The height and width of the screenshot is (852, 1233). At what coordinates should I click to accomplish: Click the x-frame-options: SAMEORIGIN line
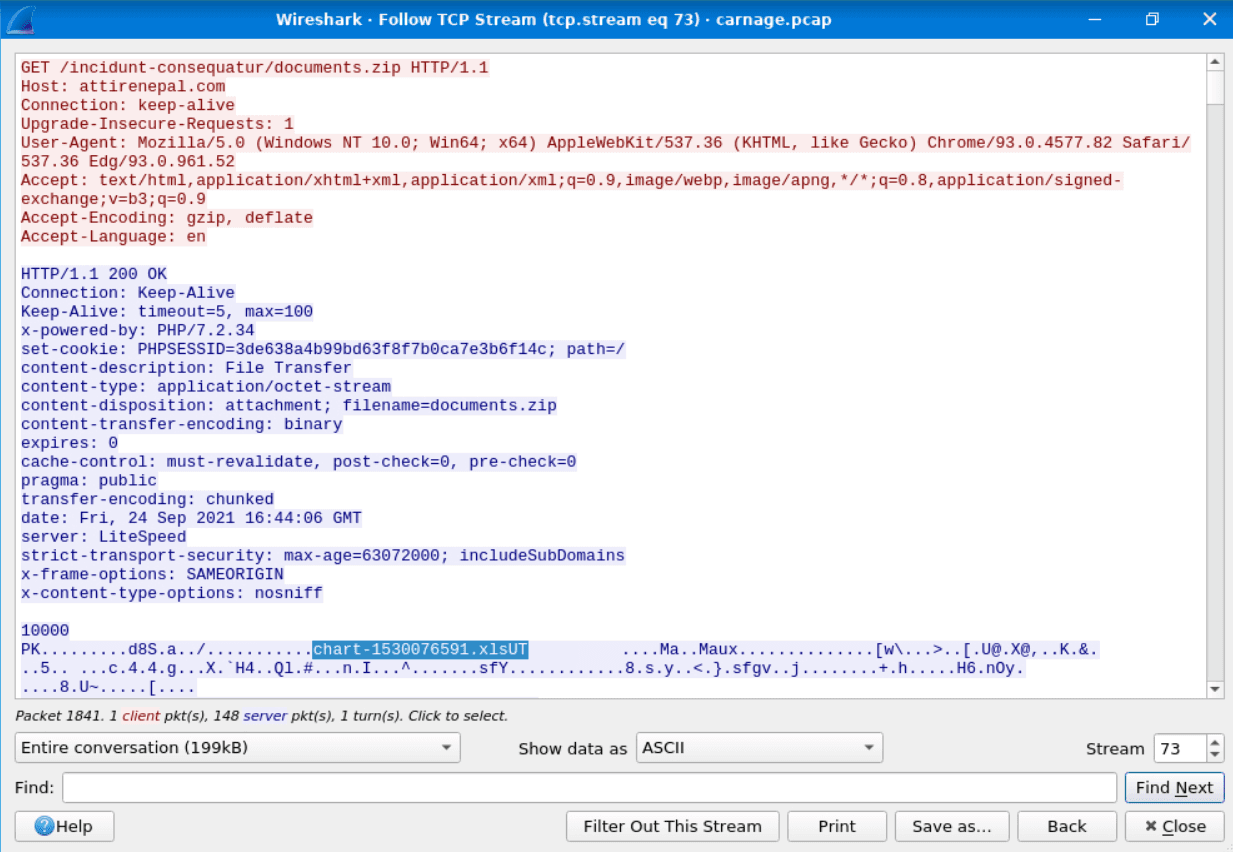tap(152, 574)
